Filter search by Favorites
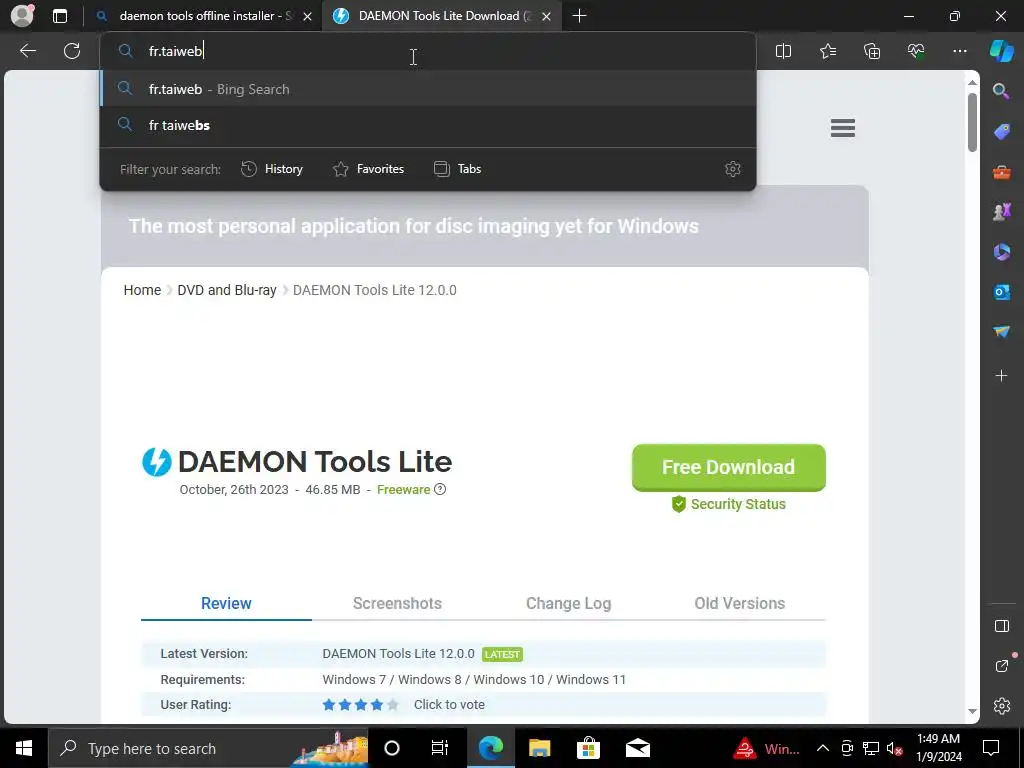This screenshot has width=1024, height=768. [369, 169]
